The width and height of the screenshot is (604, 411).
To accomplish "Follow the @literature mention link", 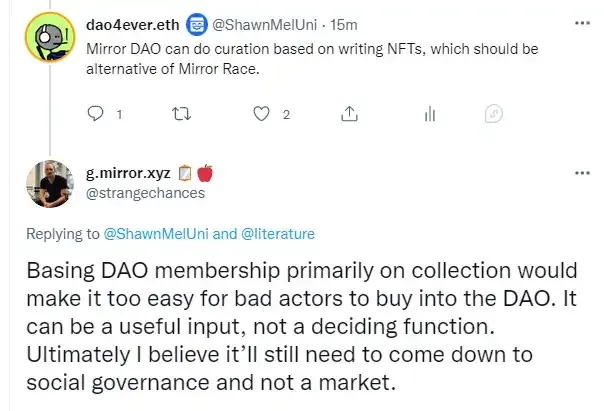I will (278, 234).
